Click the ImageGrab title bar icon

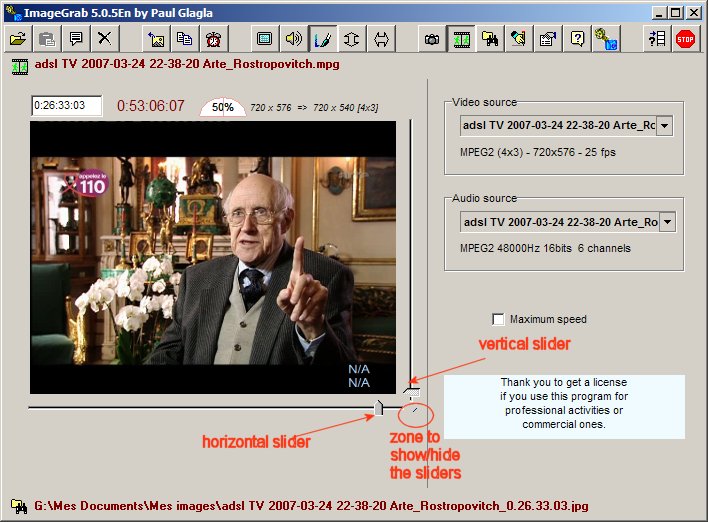click(x=13, y=13)
